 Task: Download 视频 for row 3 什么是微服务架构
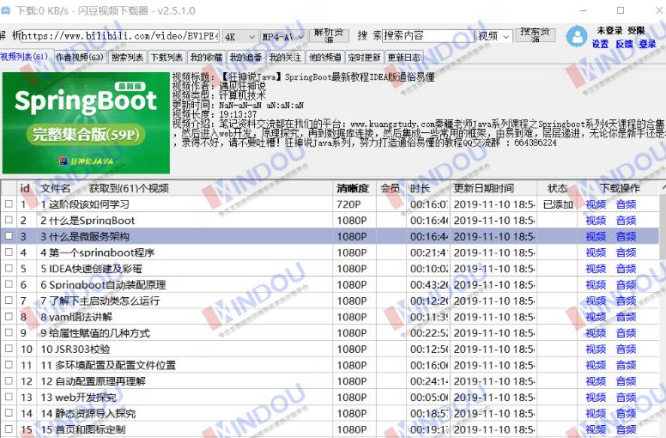pos(595,237)
